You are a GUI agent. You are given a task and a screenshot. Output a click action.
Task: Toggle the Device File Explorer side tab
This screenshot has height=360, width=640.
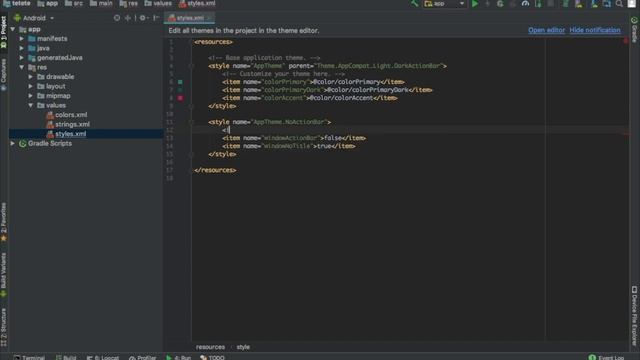point(634,316)
